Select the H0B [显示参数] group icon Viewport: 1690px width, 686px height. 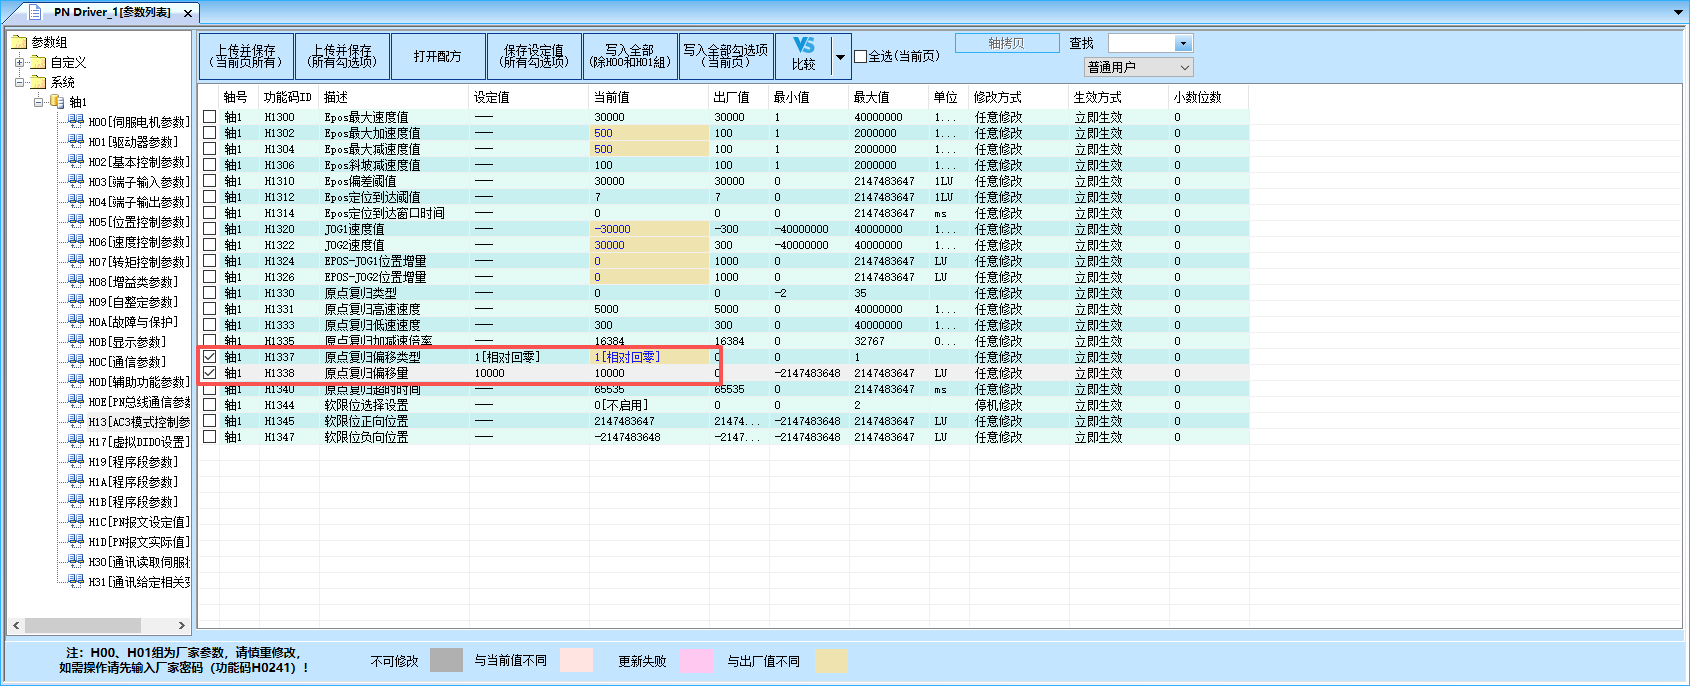76,341
